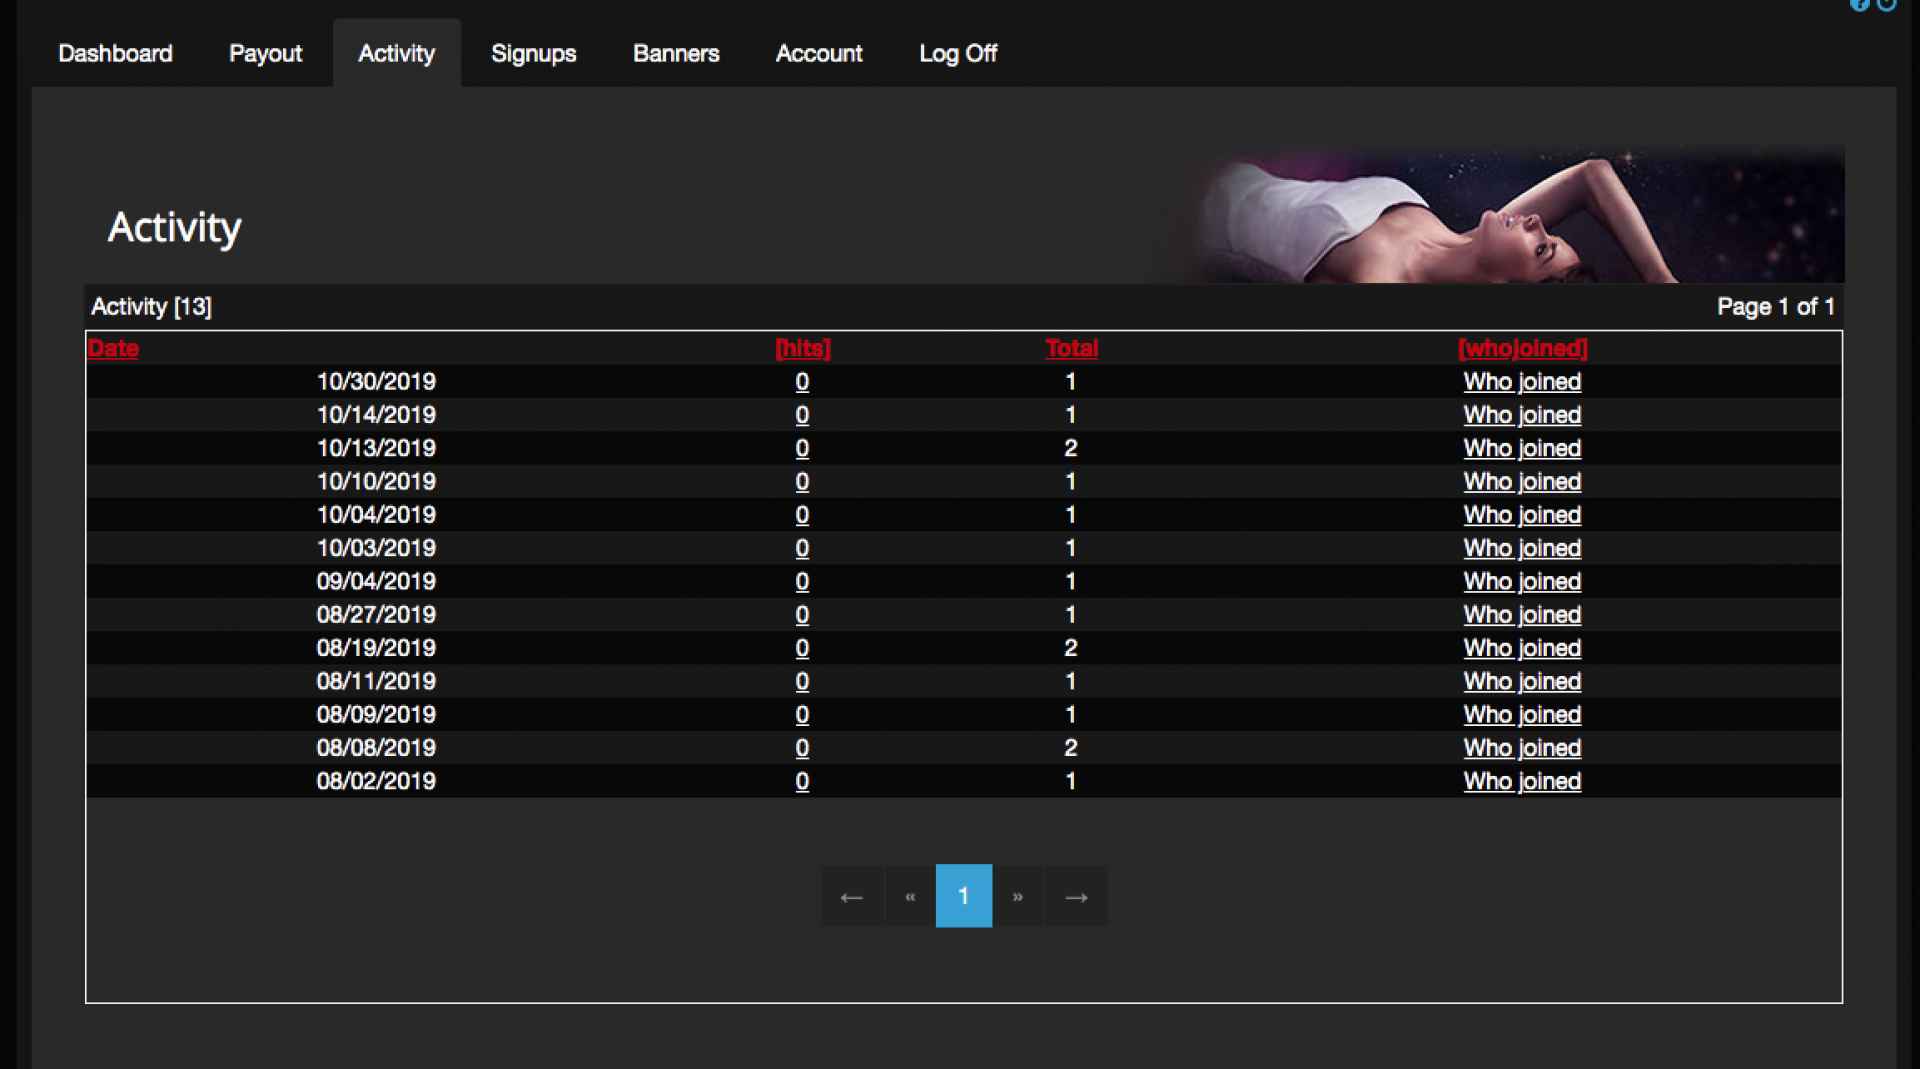This screenshot has height=1069, width=1920.
Task: Click the hits value for 10/14/2019
Action: [802, 414]
